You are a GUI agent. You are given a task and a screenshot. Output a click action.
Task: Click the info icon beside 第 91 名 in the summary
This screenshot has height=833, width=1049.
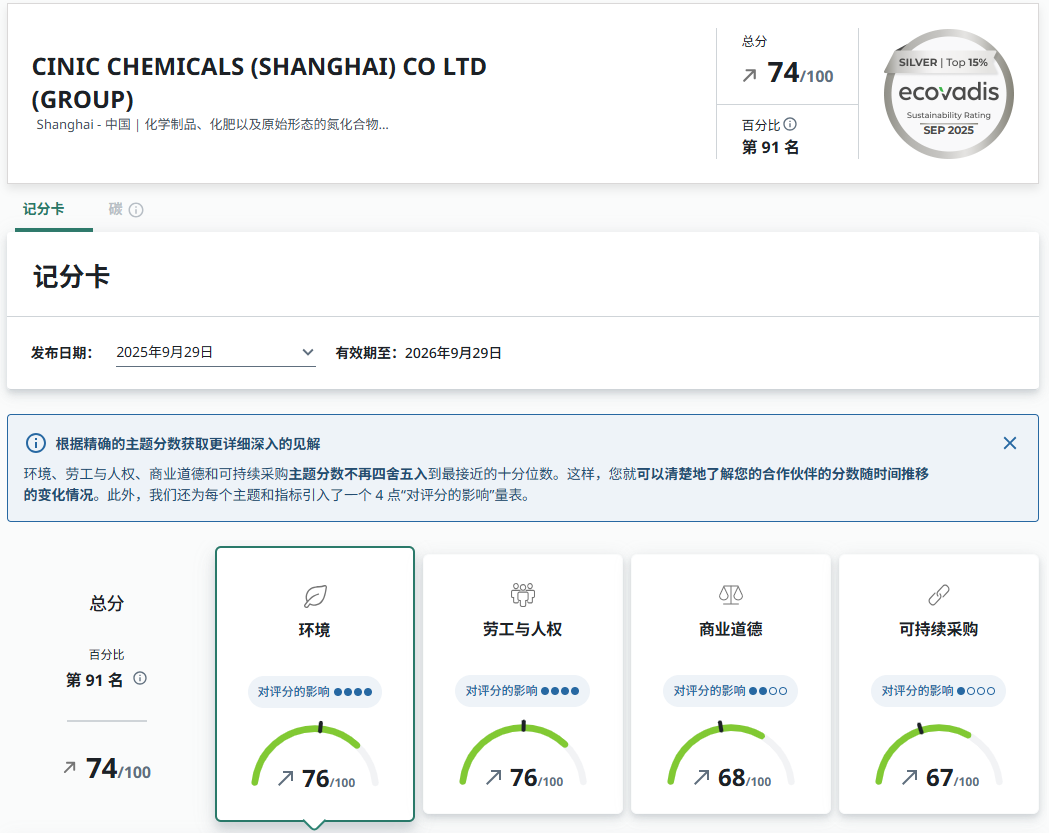(140, 679)
